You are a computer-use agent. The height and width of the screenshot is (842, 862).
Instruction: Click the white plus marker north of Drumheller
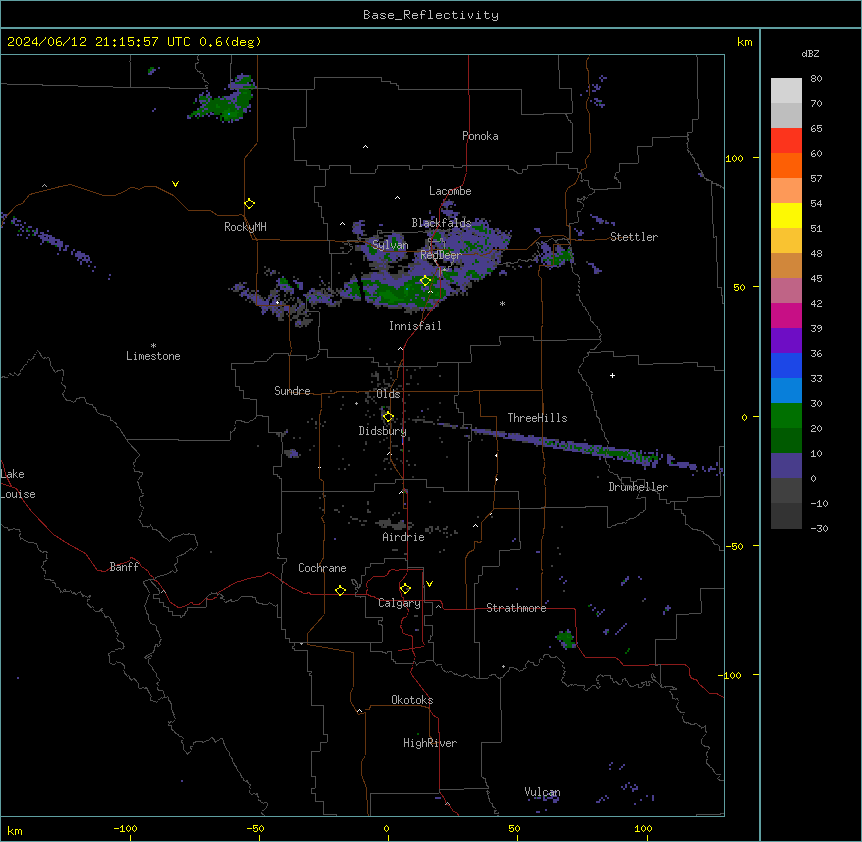point(612,375)
